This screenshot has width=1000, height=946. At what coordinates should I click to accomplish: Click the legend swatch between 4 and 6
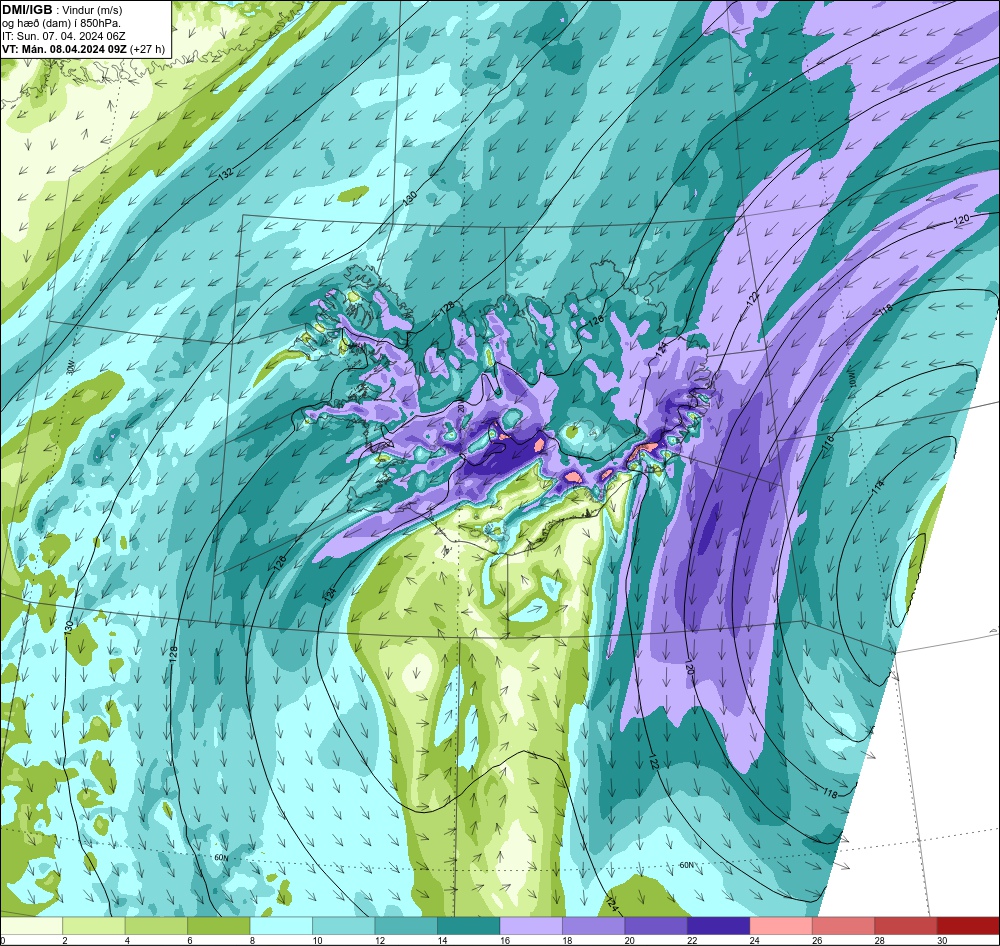click(157, 926)
